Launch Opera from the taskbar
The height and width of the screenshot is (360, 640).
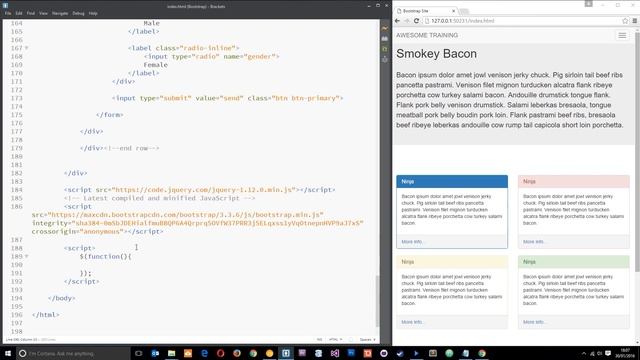click(220, 353)
